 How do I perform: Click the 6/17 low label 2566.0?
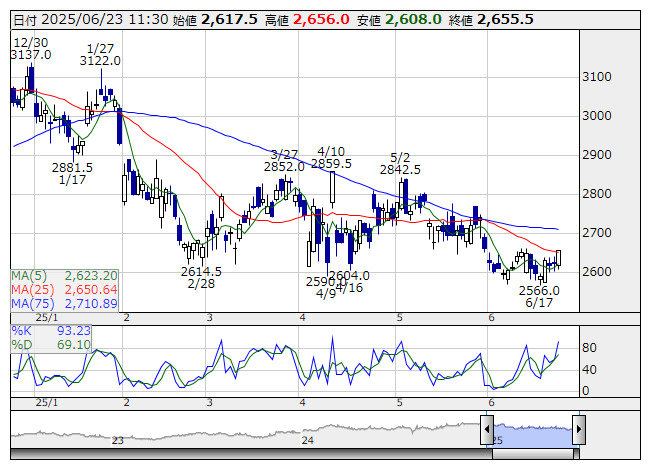pyautogui.click(x=539, y=290)
